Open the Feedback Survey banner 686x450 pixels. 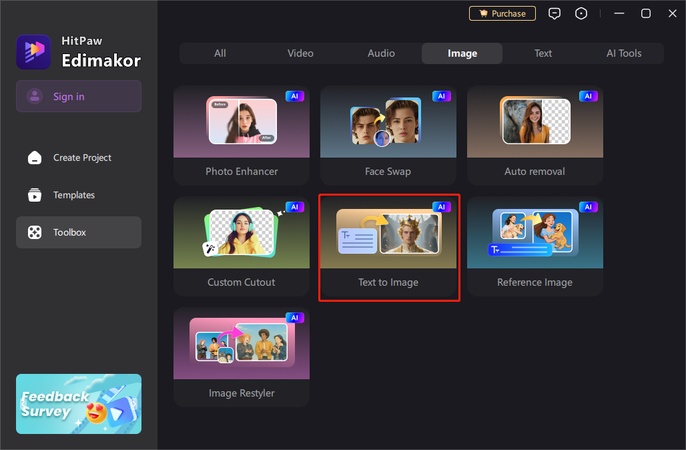point(79,404)
